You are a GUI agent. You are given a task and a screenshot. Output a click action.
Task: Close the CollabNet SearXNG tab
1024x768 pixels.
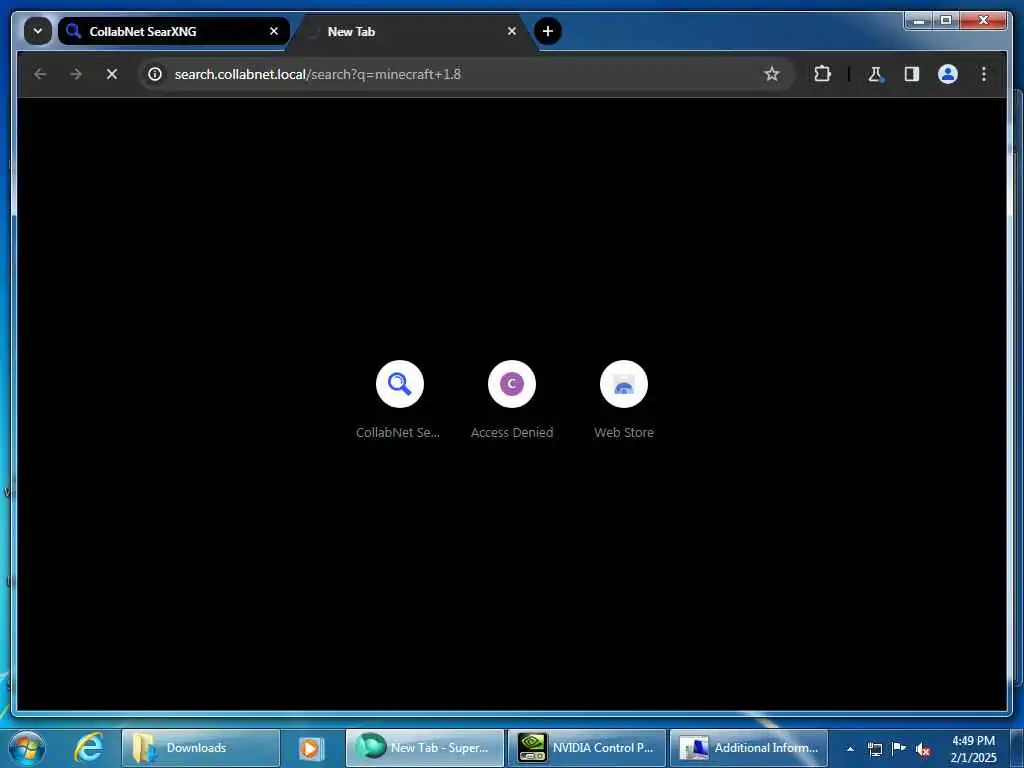coord(274,31)
